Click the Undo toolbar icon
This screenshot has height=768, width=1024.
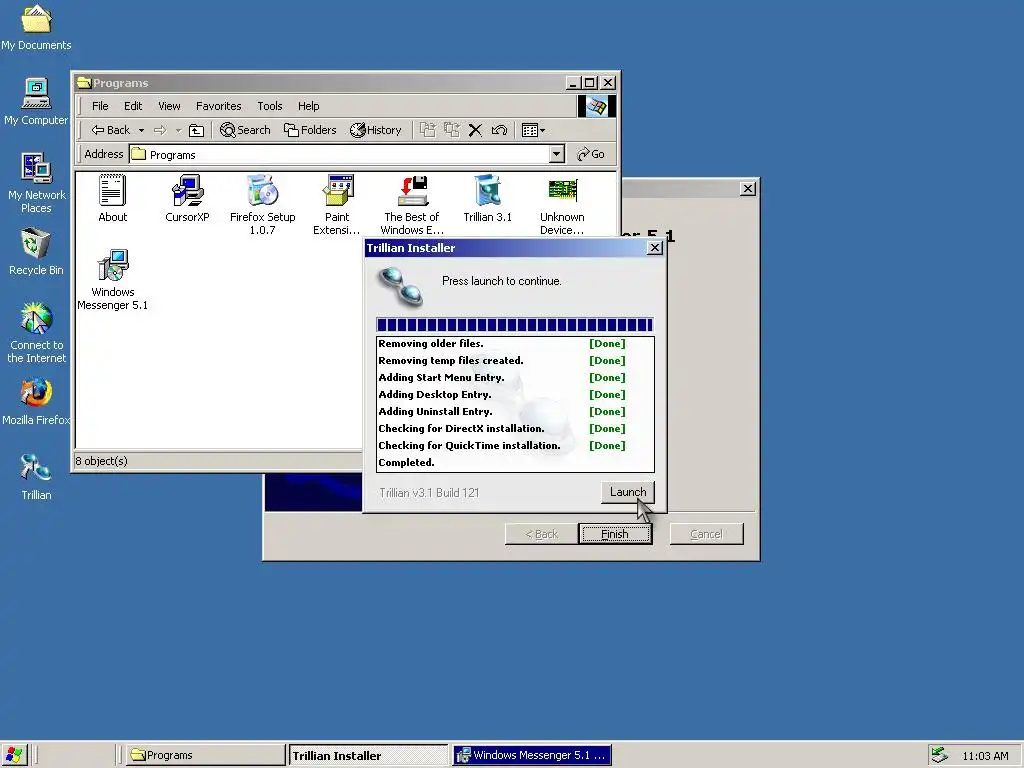pyautogui.click(x=500, y=130)
